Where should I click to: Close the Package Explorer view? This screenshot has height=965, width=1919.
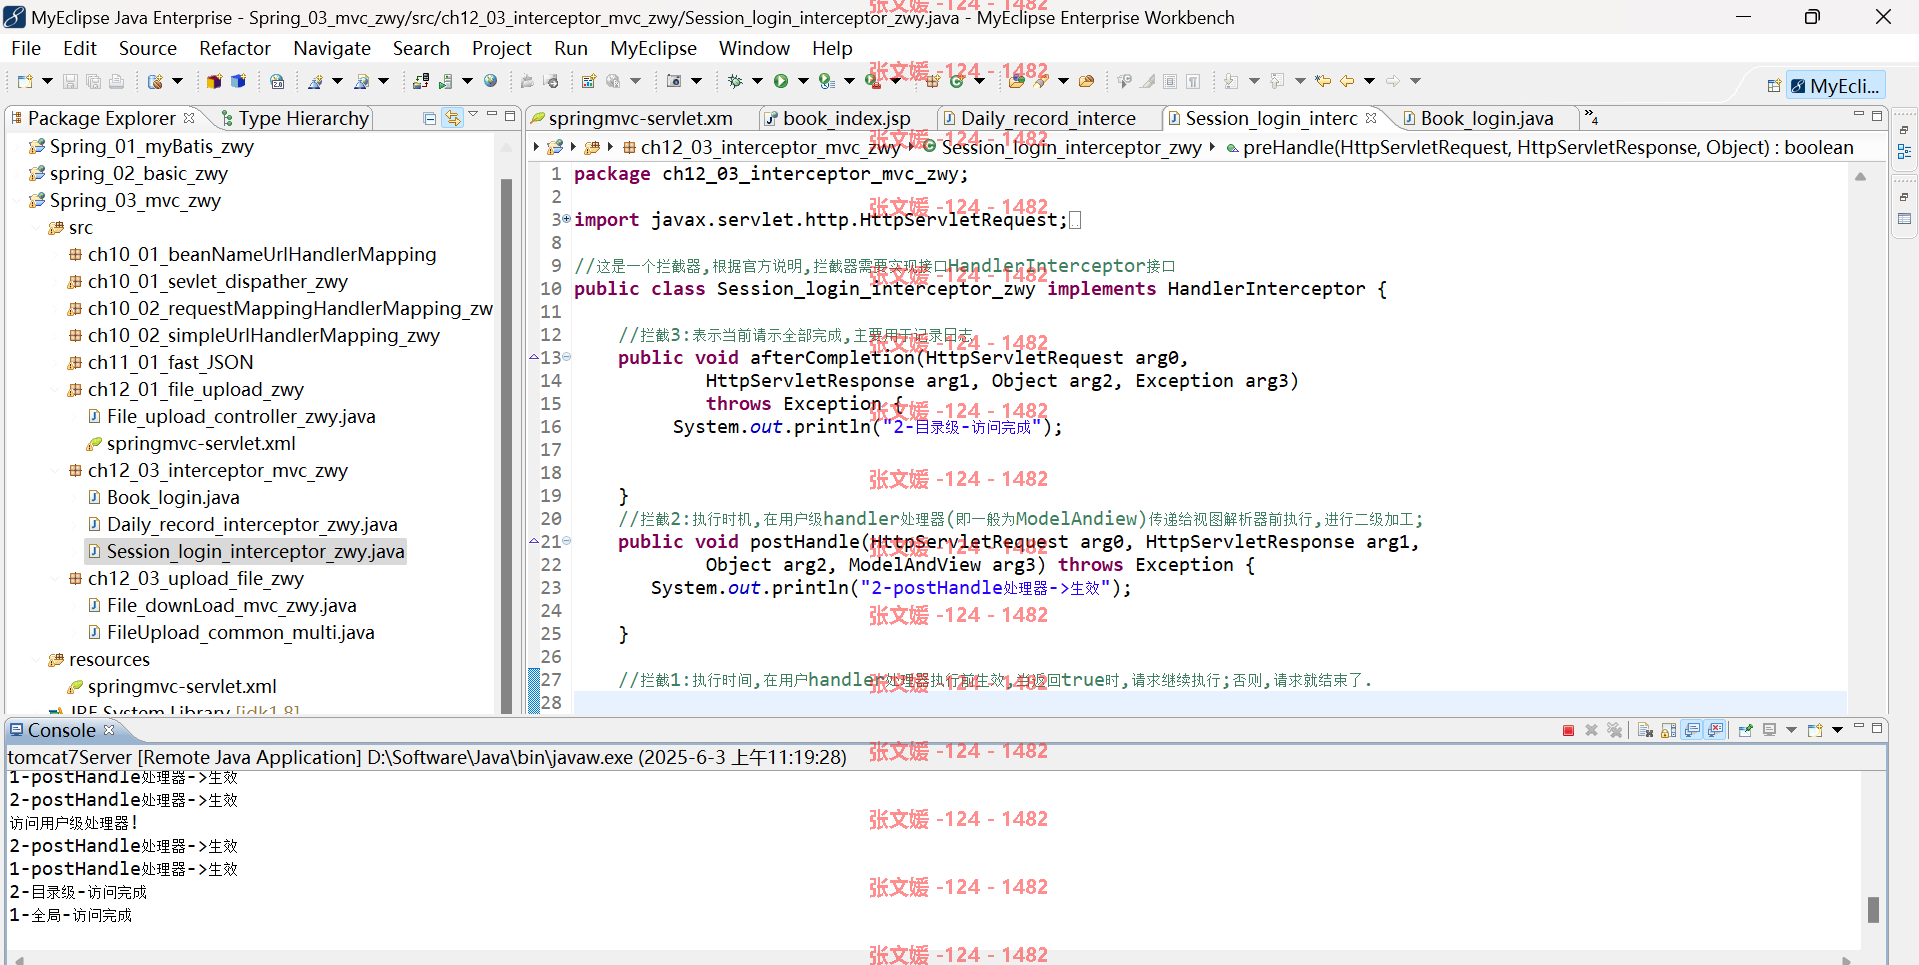click(189, 118)
